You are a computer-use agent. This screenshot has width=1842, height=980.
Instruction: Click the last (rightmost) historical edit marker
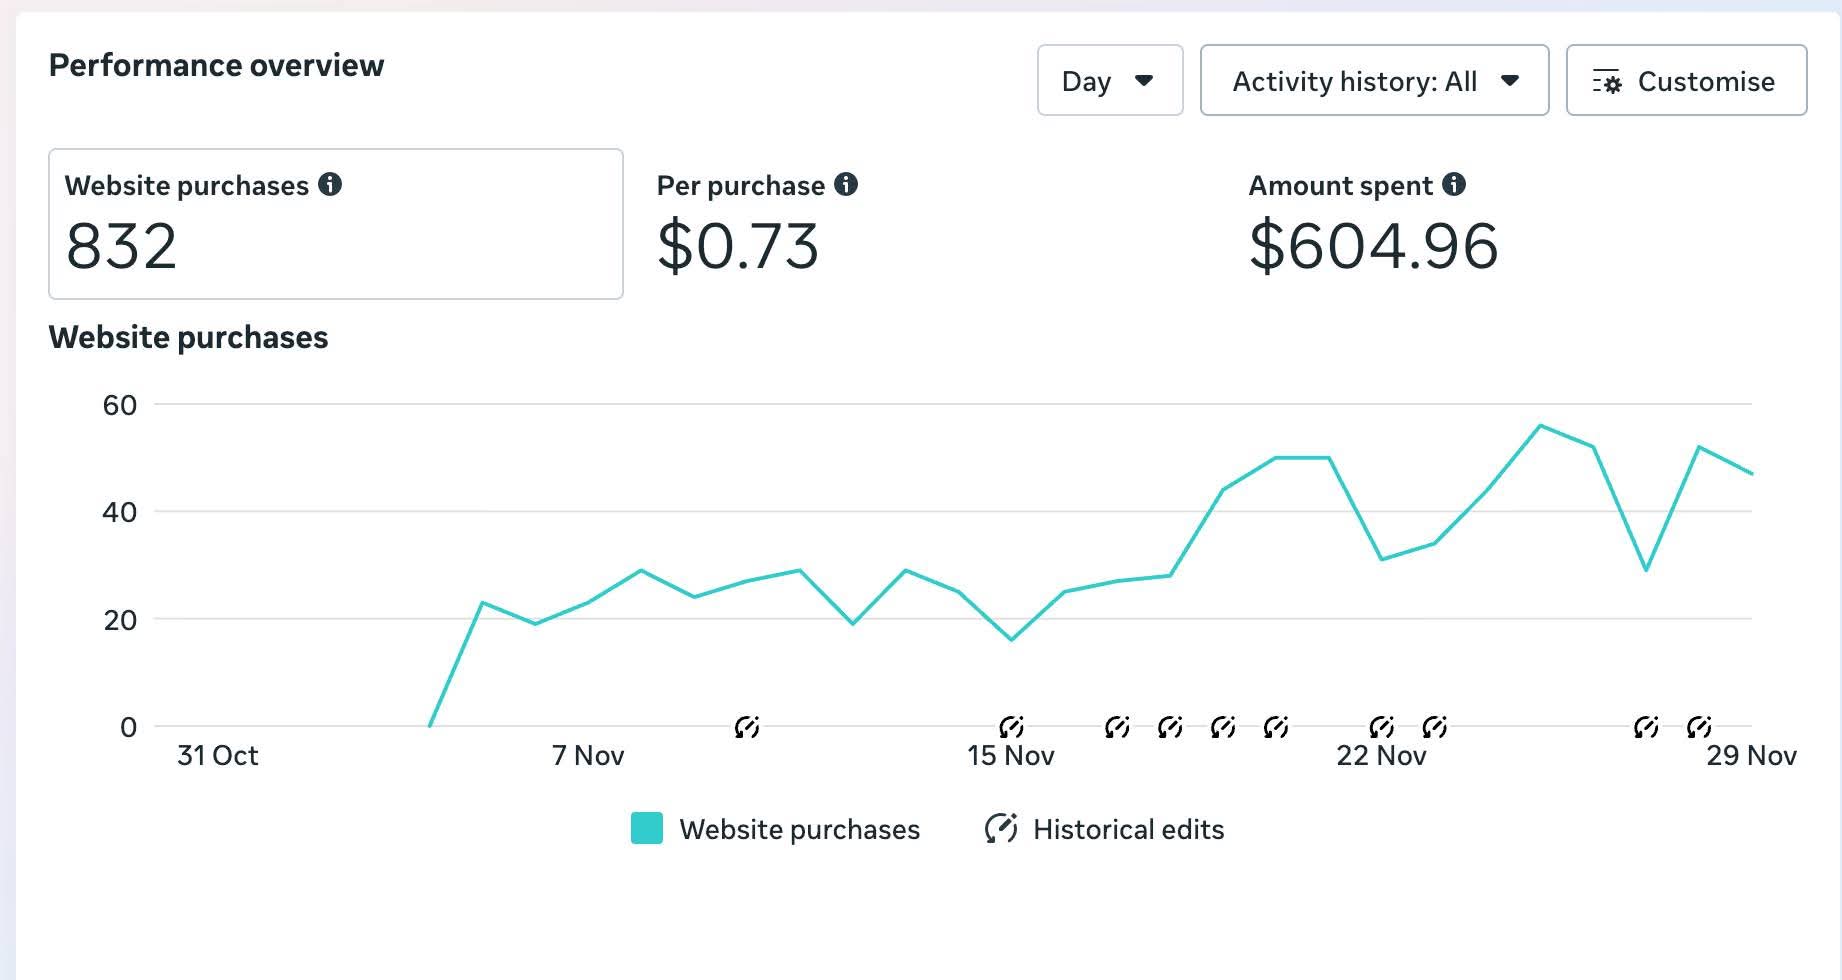point(1699,727)
